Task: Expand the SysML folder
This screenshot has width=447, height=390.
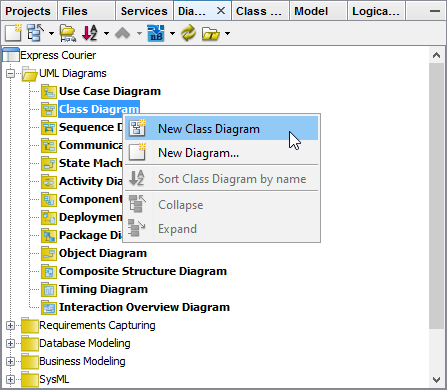Action: click(10, 379)
